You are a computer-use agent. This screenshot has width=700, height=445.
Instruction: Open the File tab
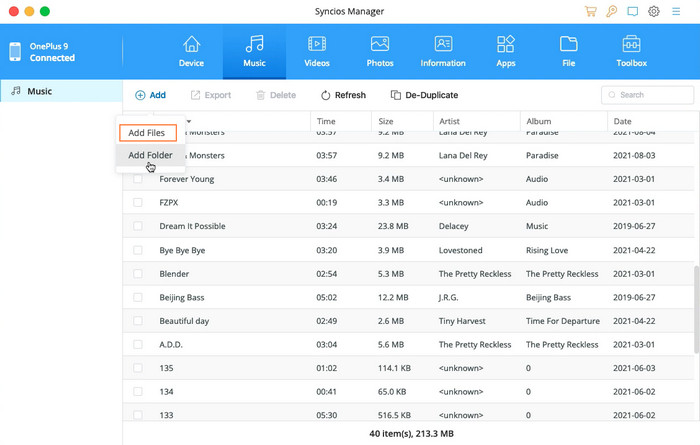point(569,51)
